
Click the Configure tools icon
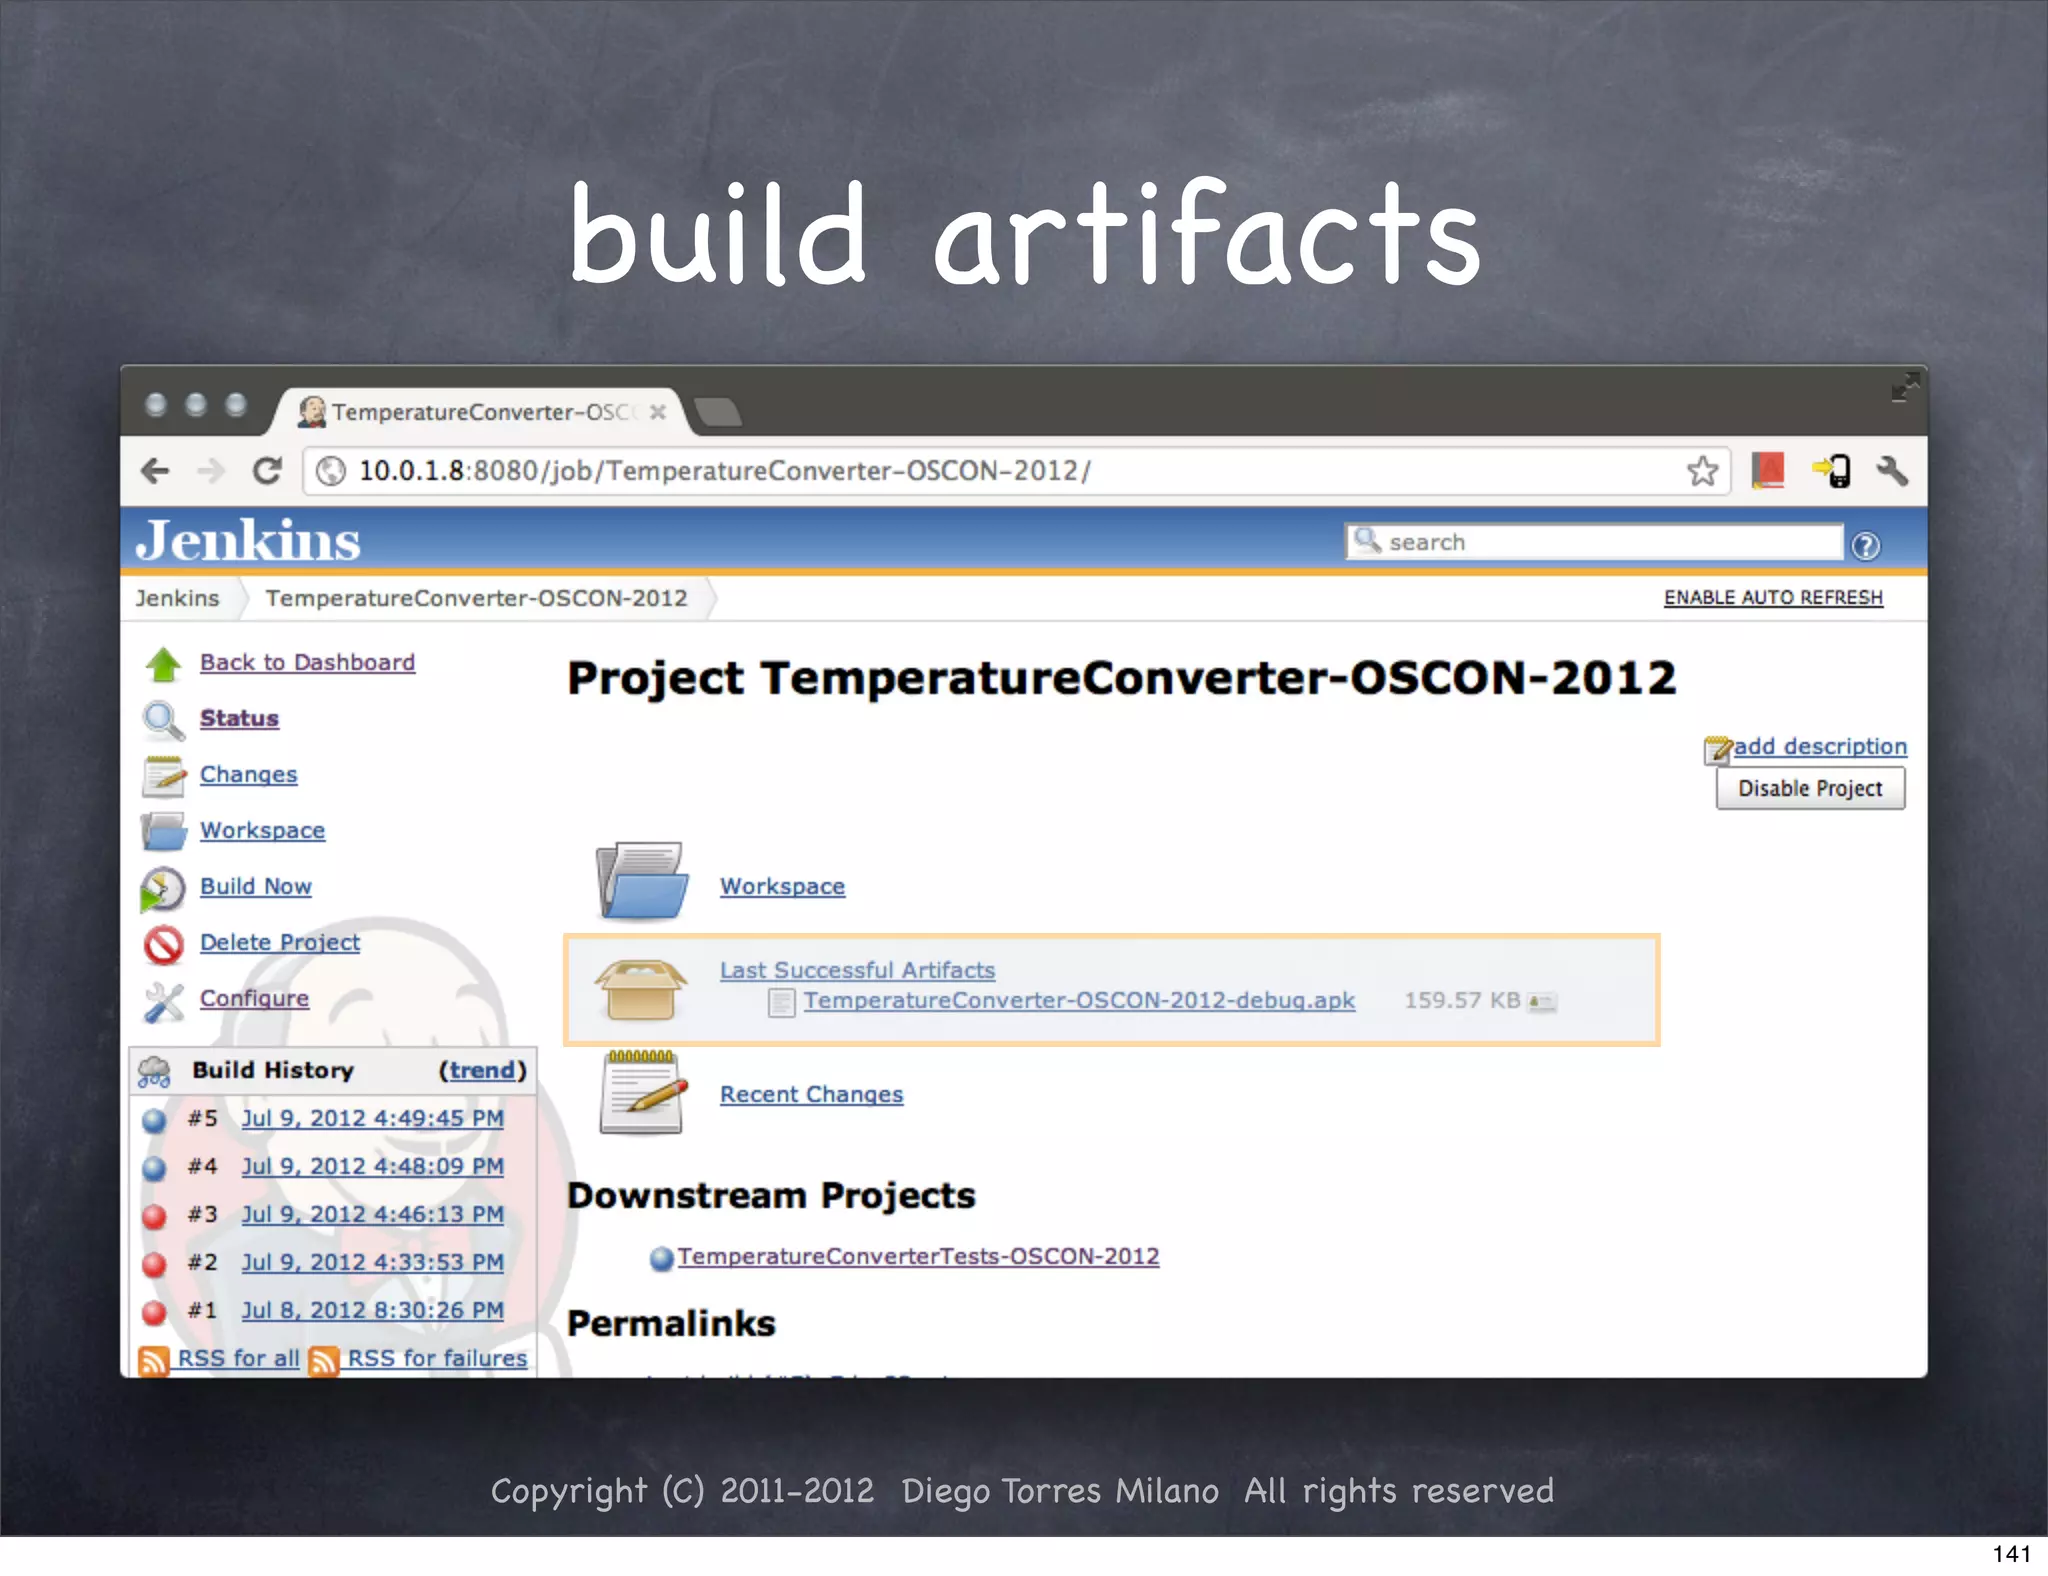(x=163, y=1001)
